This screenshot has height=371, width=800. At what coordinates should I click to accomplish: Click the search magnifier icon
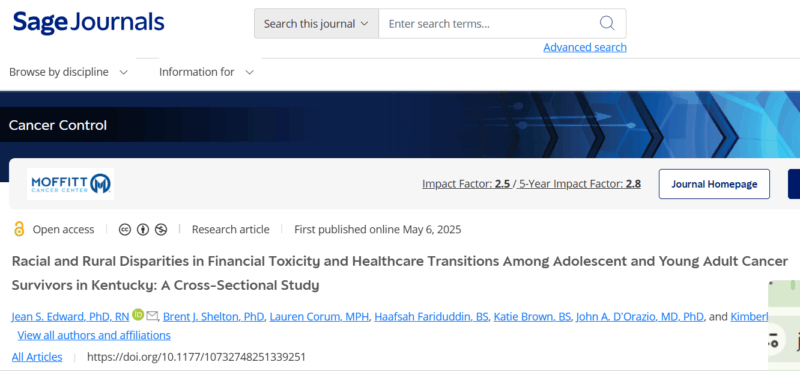(607, 23)
